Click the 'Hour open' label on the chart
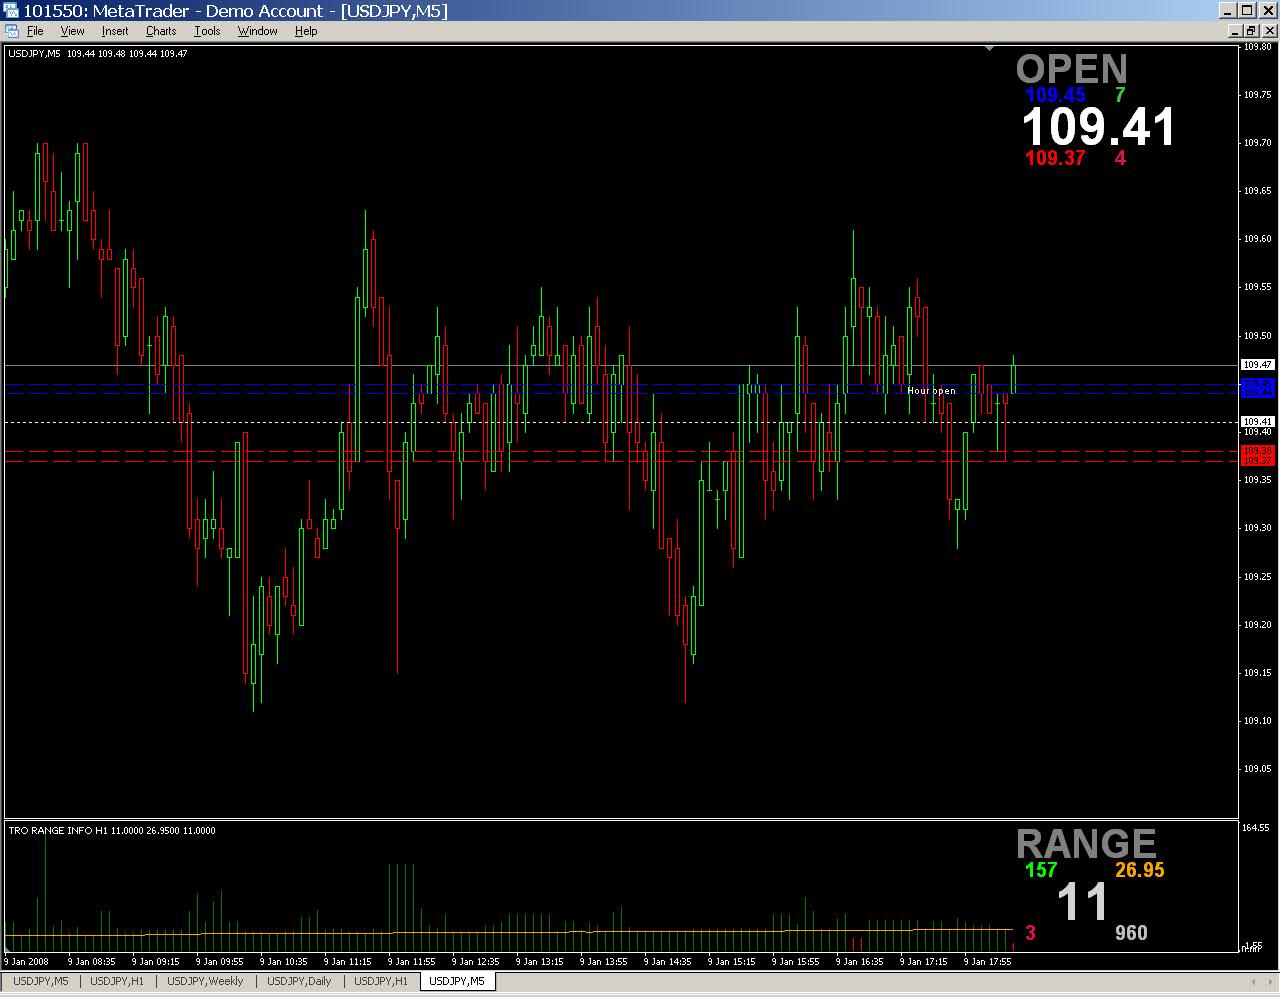Image resolution: width=1280 pixels, height=997 pixels. 931,391
